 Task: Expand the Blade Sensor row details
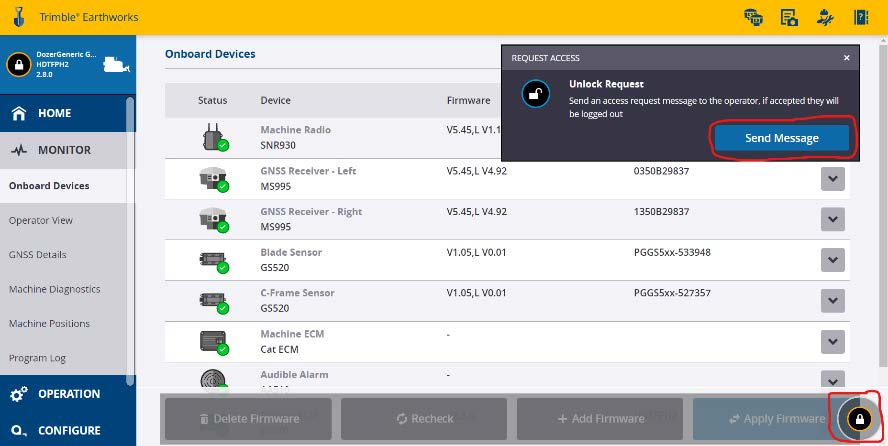(x=832, y=260)
